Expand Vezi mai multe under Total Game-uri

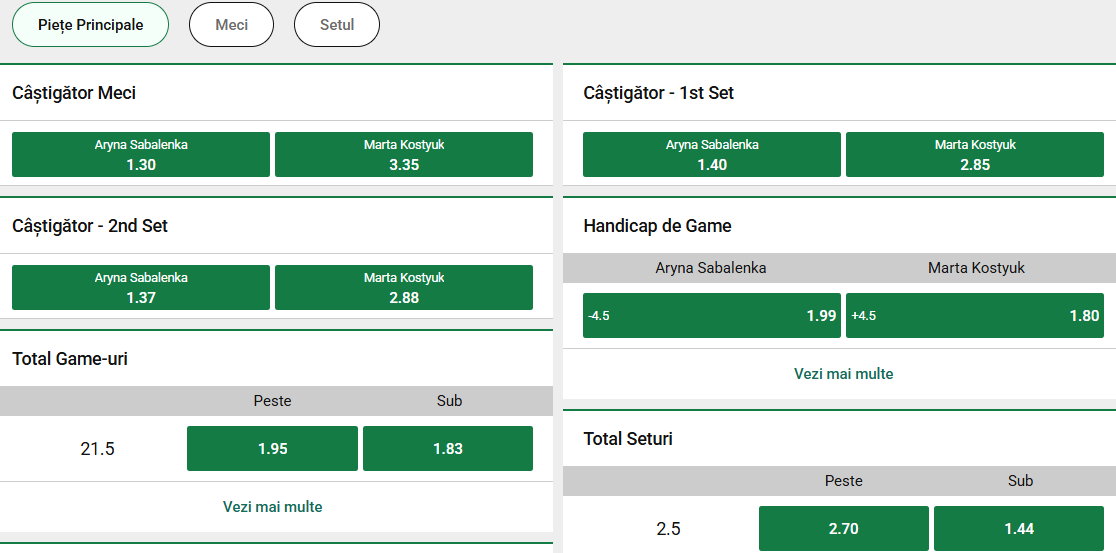coord(272,507)
